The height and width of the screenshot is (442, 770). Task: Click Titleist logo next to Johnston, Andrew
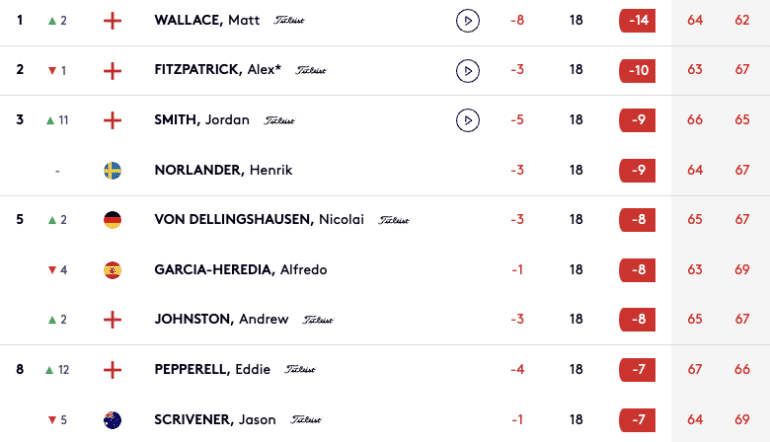click(318, 320)
